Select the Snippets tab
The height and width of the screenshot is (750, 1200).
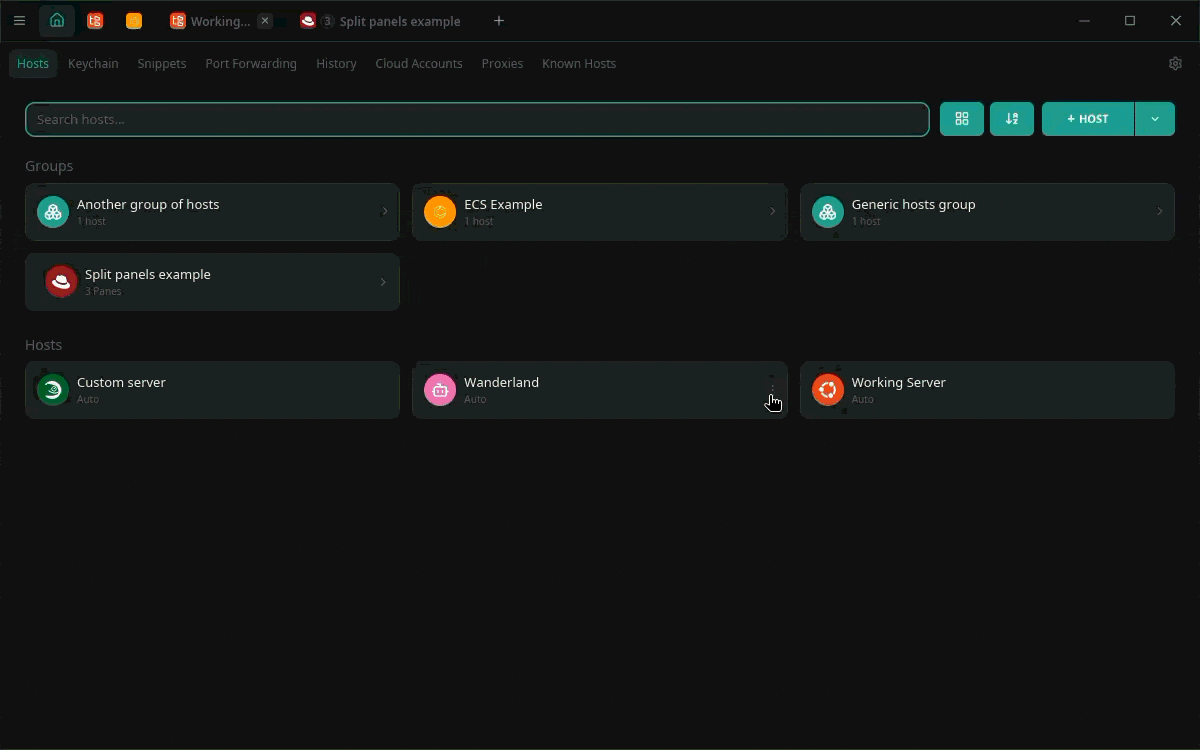(162, 63)
